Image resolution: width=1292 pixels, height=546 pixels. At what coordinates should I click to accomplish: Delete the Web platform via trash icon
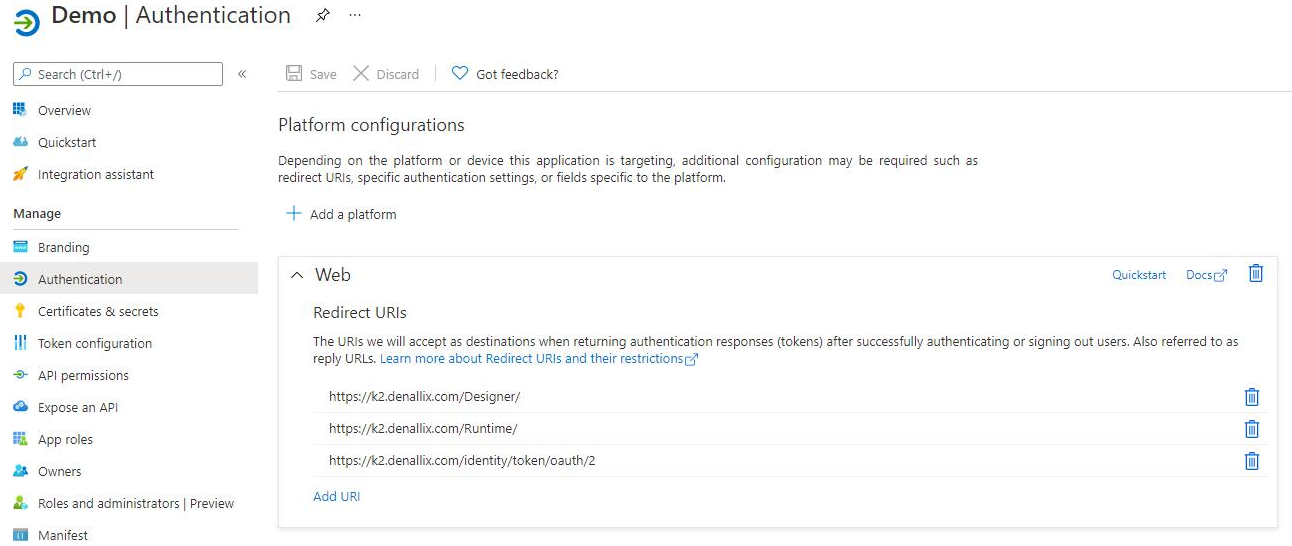pos(1256,273)
